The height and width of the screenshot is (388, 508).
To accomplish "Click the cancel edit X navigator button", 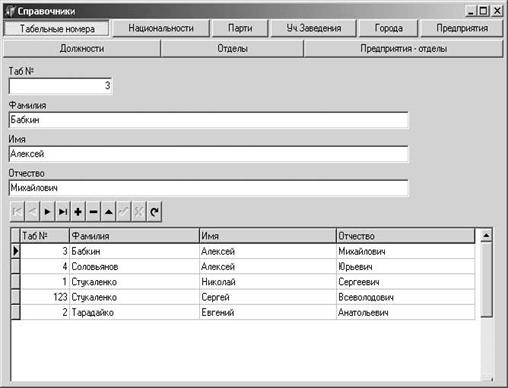I will tap(139, 212).
